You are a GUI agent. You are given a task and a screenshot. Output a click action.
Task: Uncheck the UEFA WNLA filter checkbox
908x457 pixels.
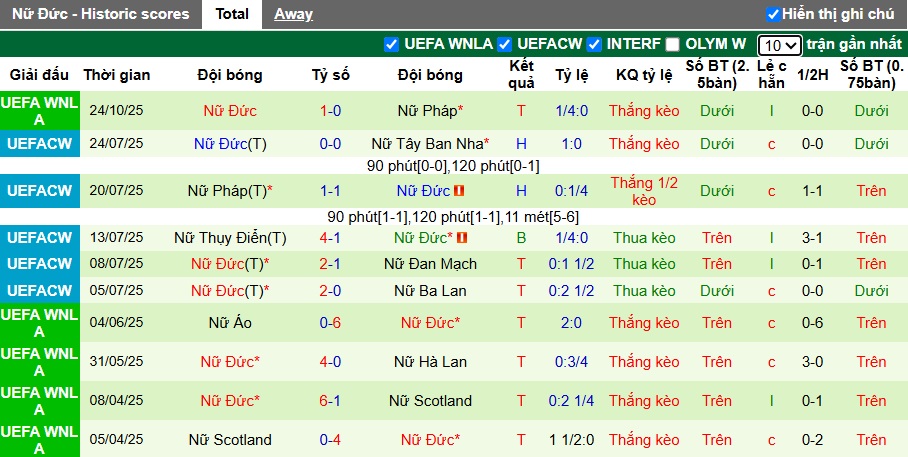pyautogui.click(x=392, y=44)
